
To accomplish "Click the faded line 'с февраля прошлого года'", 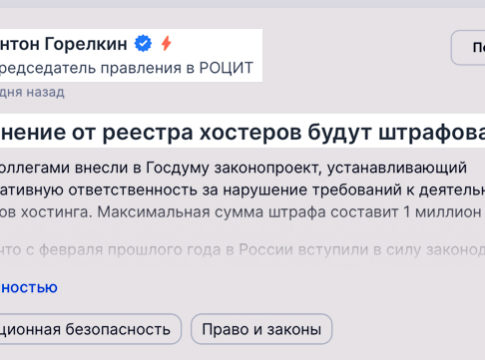I will point(242,250).
